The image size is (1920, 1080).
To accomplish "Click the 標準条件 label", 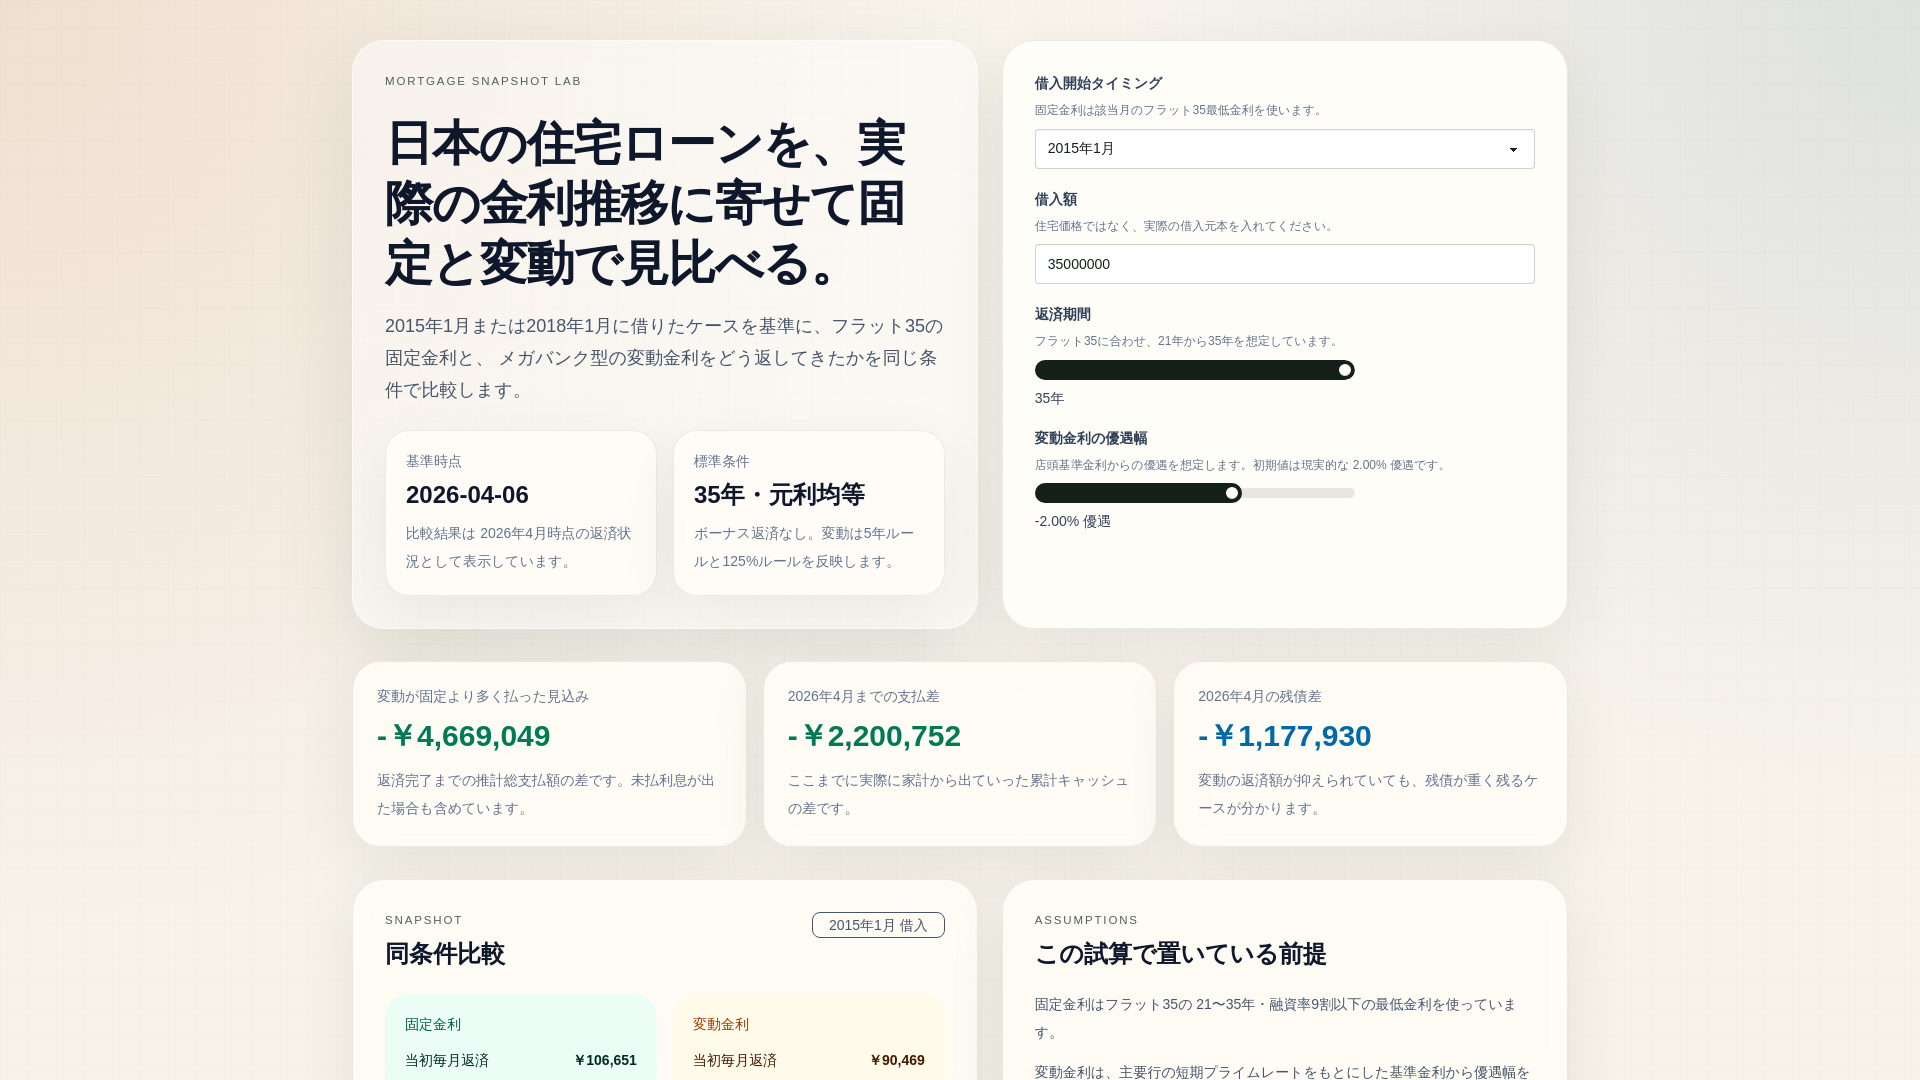I will (722, 461).
